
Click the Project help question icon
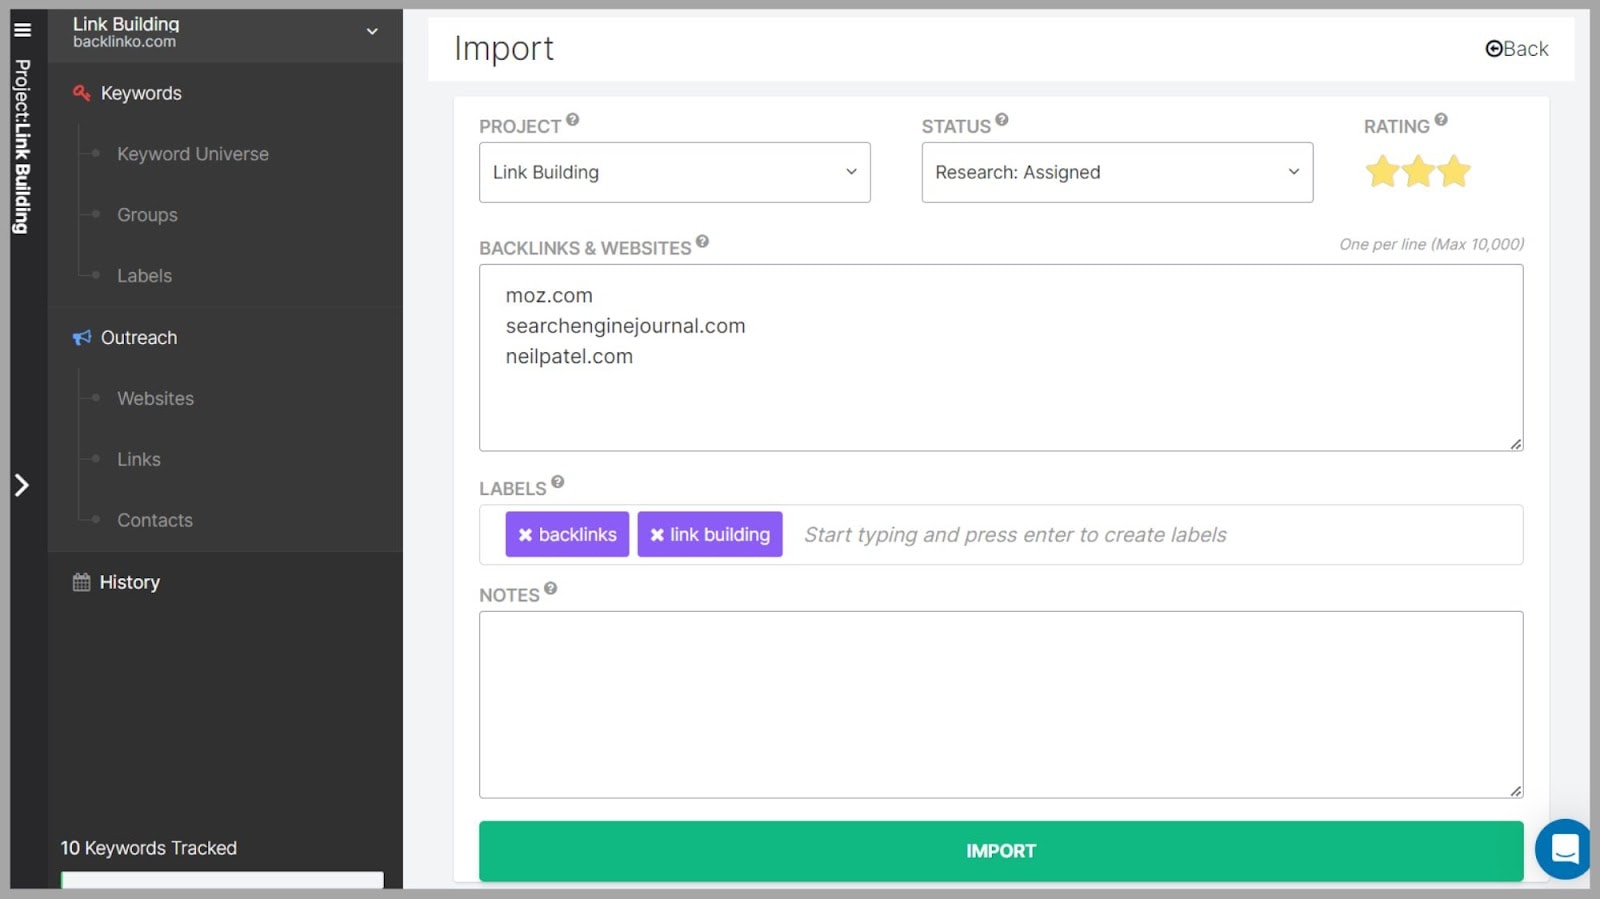[x=573, y=120]
